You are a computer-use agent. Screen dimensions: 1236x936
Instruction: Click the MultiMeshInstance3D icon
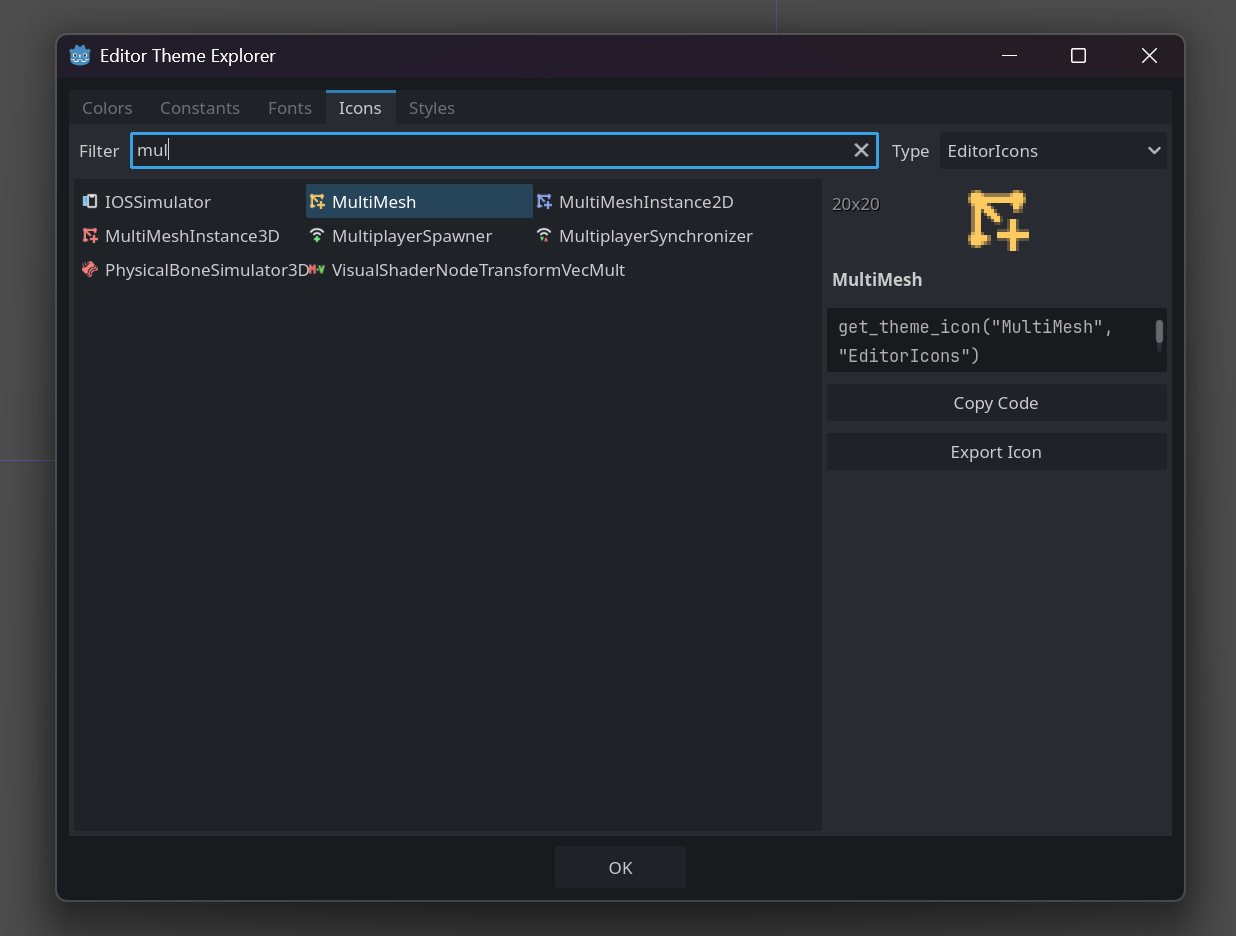pos(90,236)
